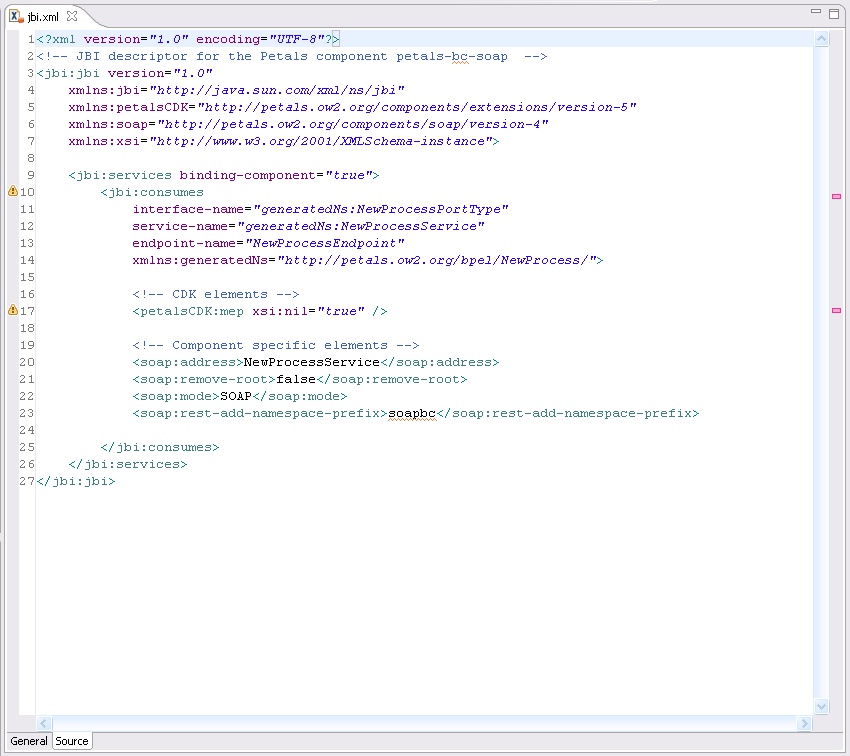Click the warning marker on line 10
Viewport: 850px width, 756px height.
point(12,191)
